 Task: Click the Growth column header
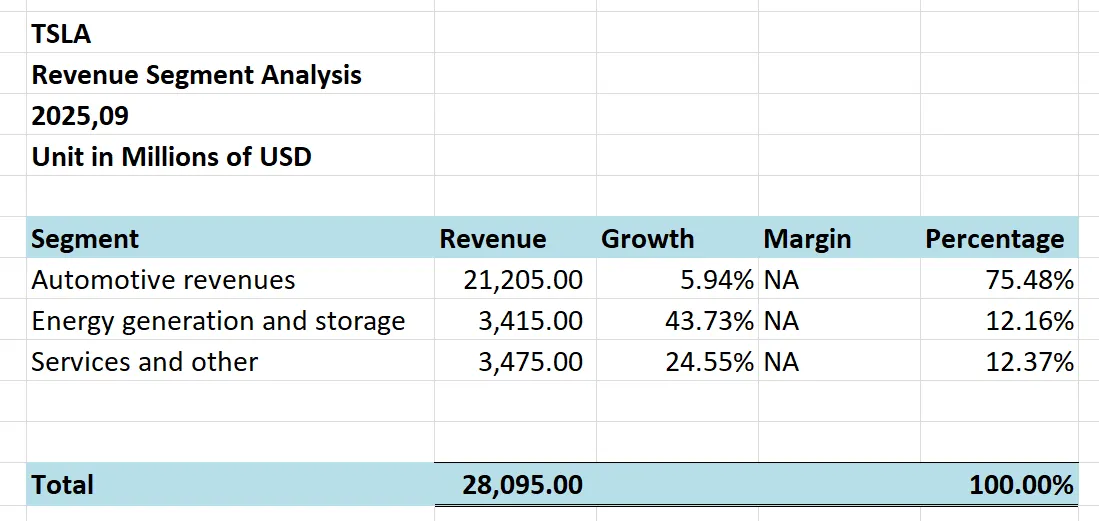point(677,238)
